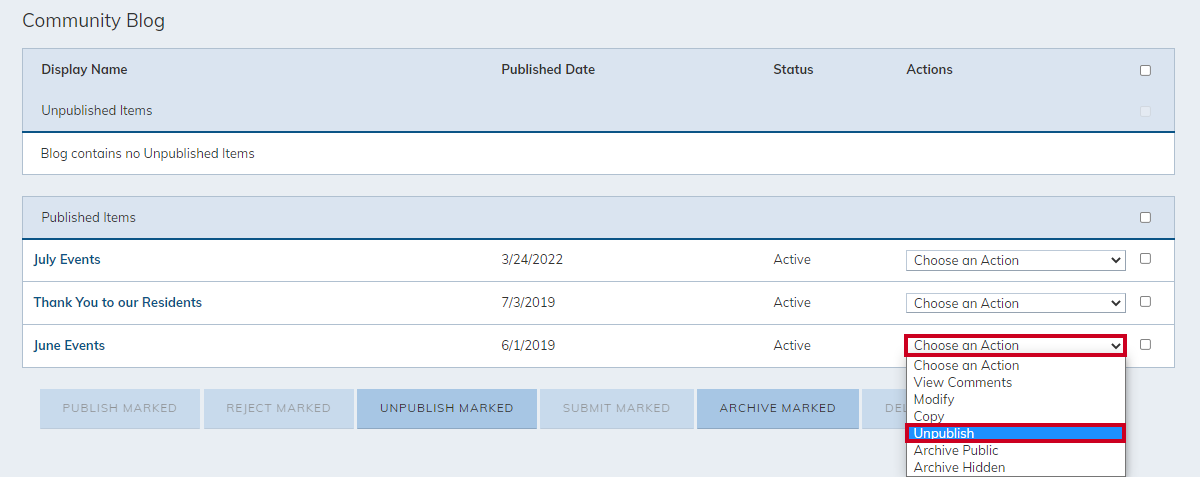
Task: Select Archive Public option
Action: [x=1016, y=450]
